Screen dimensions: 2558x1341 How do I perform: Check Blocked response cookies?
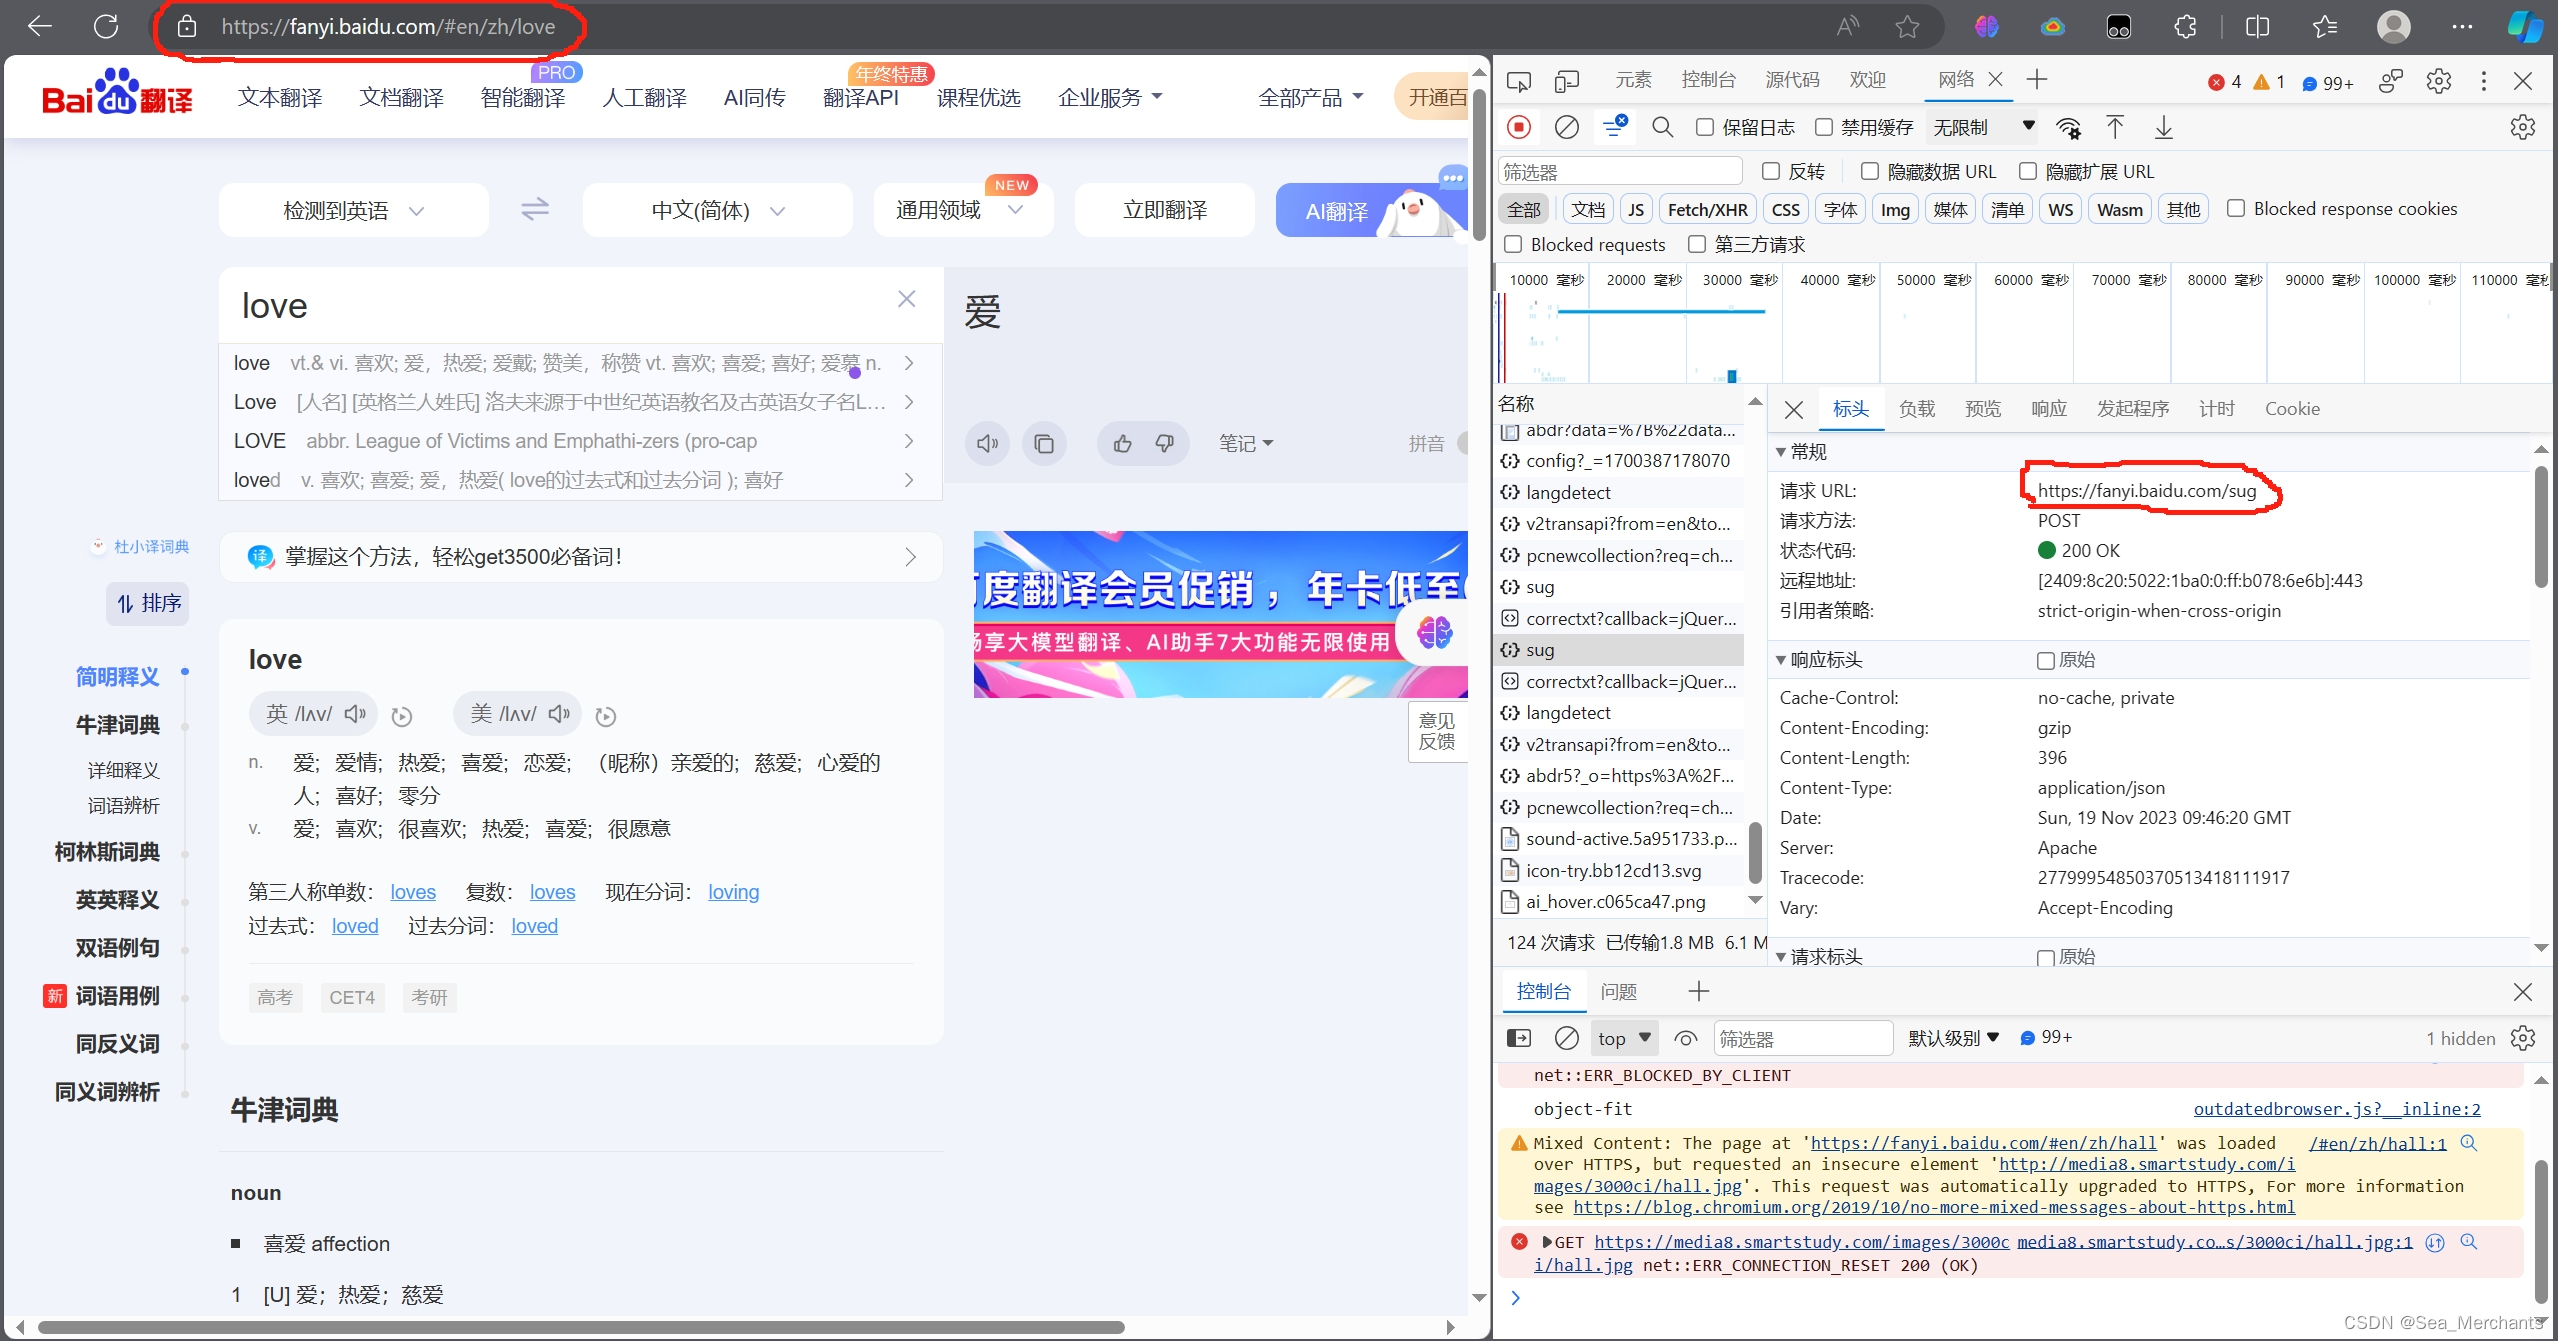coord(2236,208)
